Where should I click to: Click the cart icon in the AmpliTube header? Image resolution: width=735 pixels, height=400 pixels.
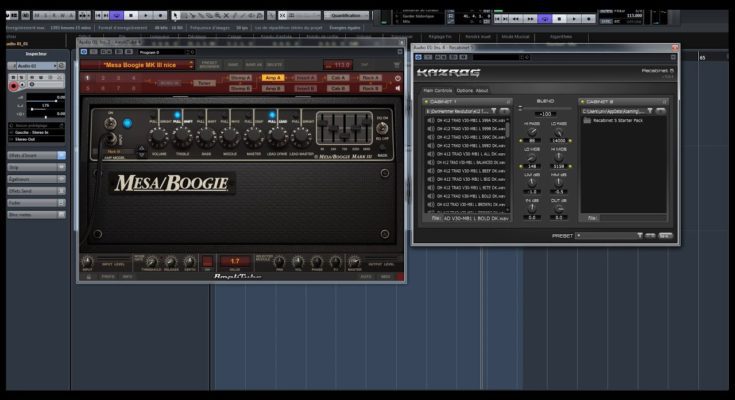pos(398,65)
